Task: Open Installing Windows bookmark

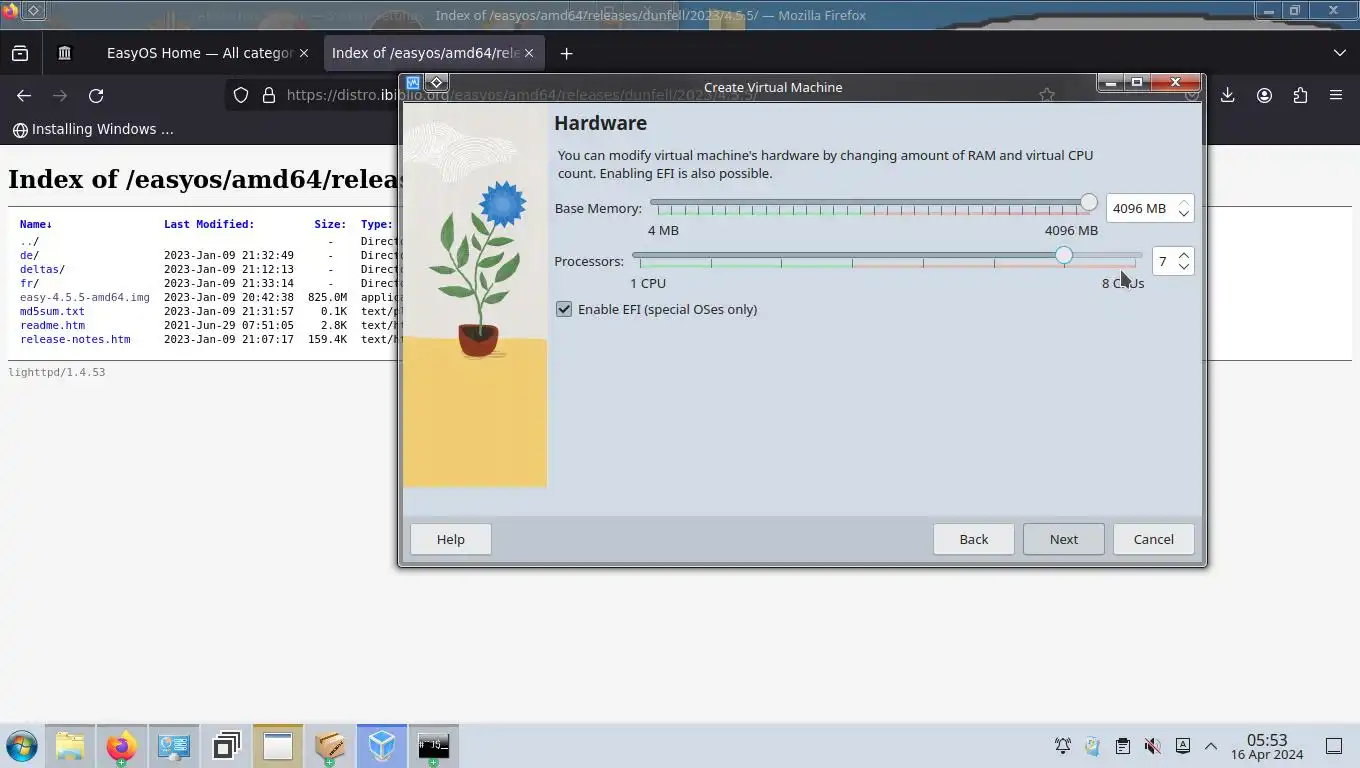Action: (93, 129)
